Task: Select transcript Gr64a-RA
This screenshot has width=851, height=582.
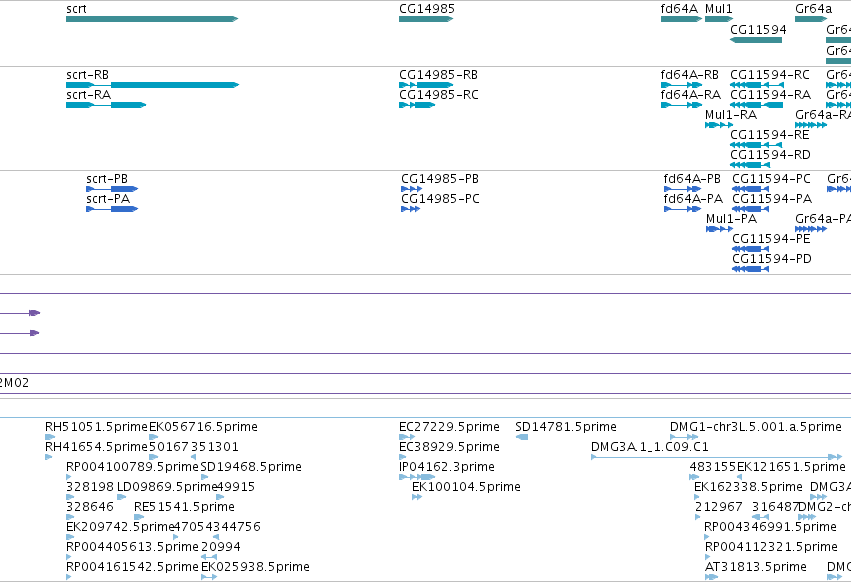Action: click(x=811, y=125)
